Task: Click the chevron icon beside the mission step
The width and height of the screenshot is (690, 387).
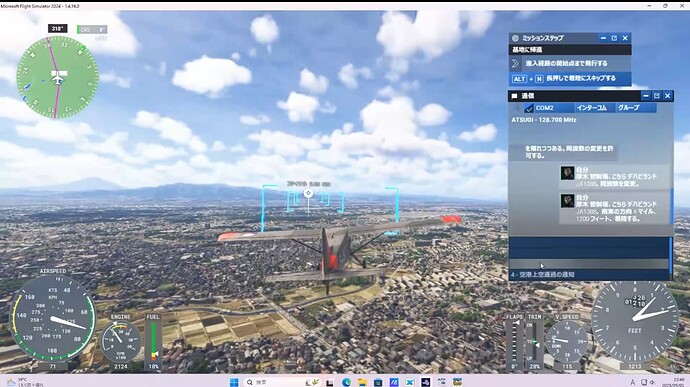Action: tap(515, 63)
